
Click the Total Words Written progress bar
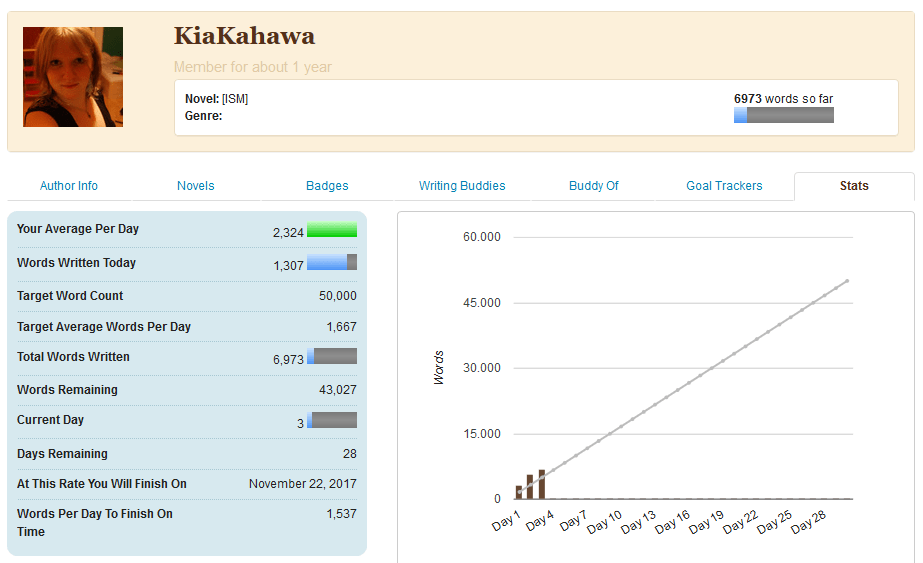[x=332, y=357]
